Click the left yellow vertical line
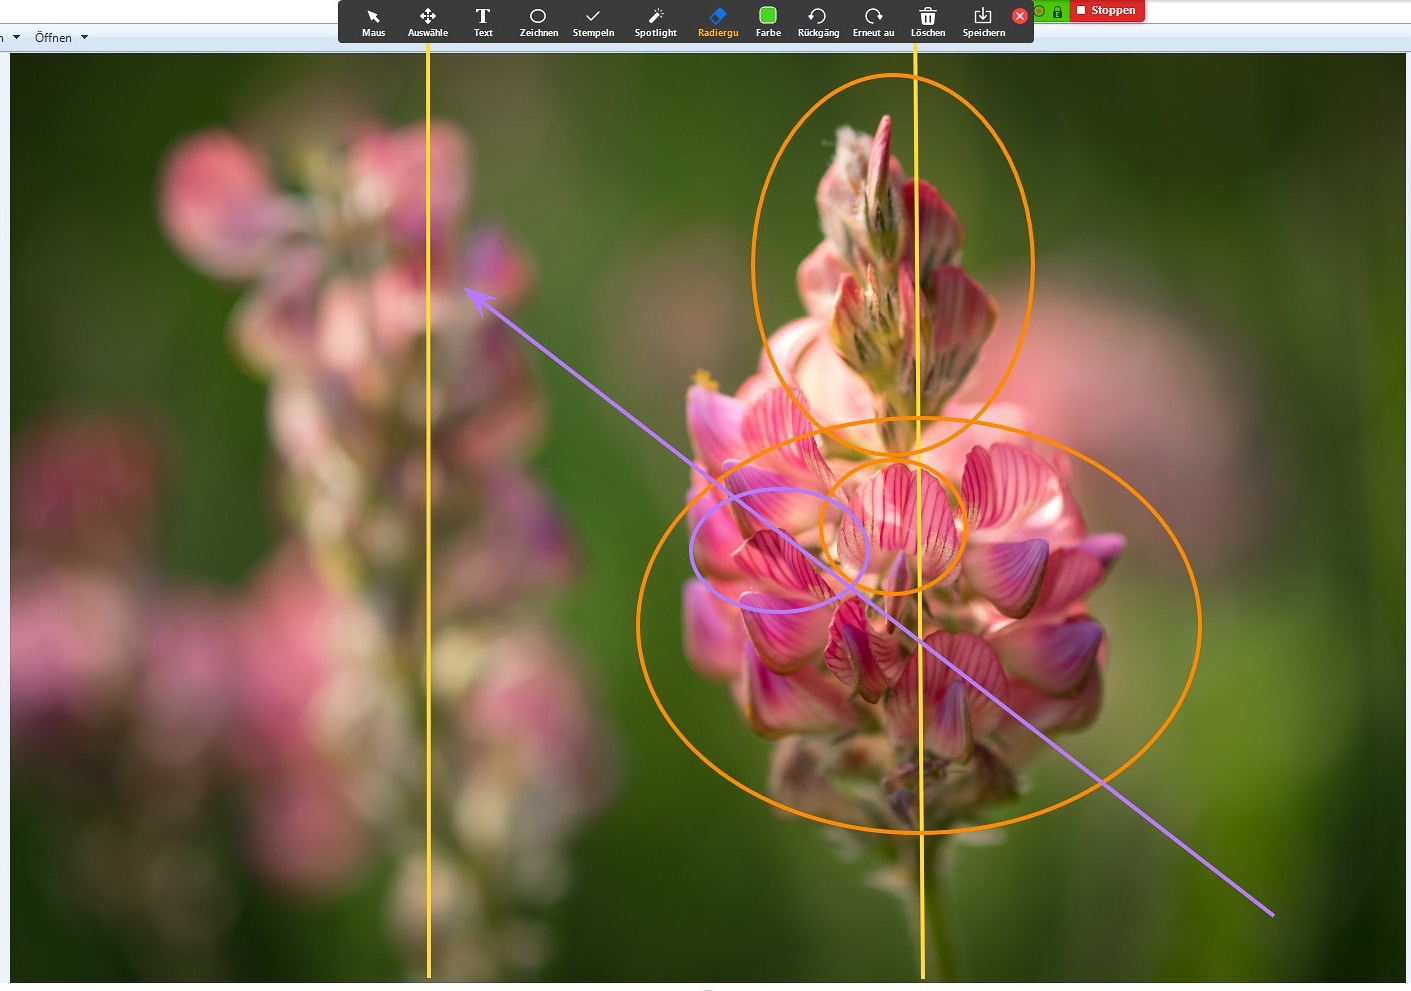1411x991 pixels. click(x=429, y=700)
